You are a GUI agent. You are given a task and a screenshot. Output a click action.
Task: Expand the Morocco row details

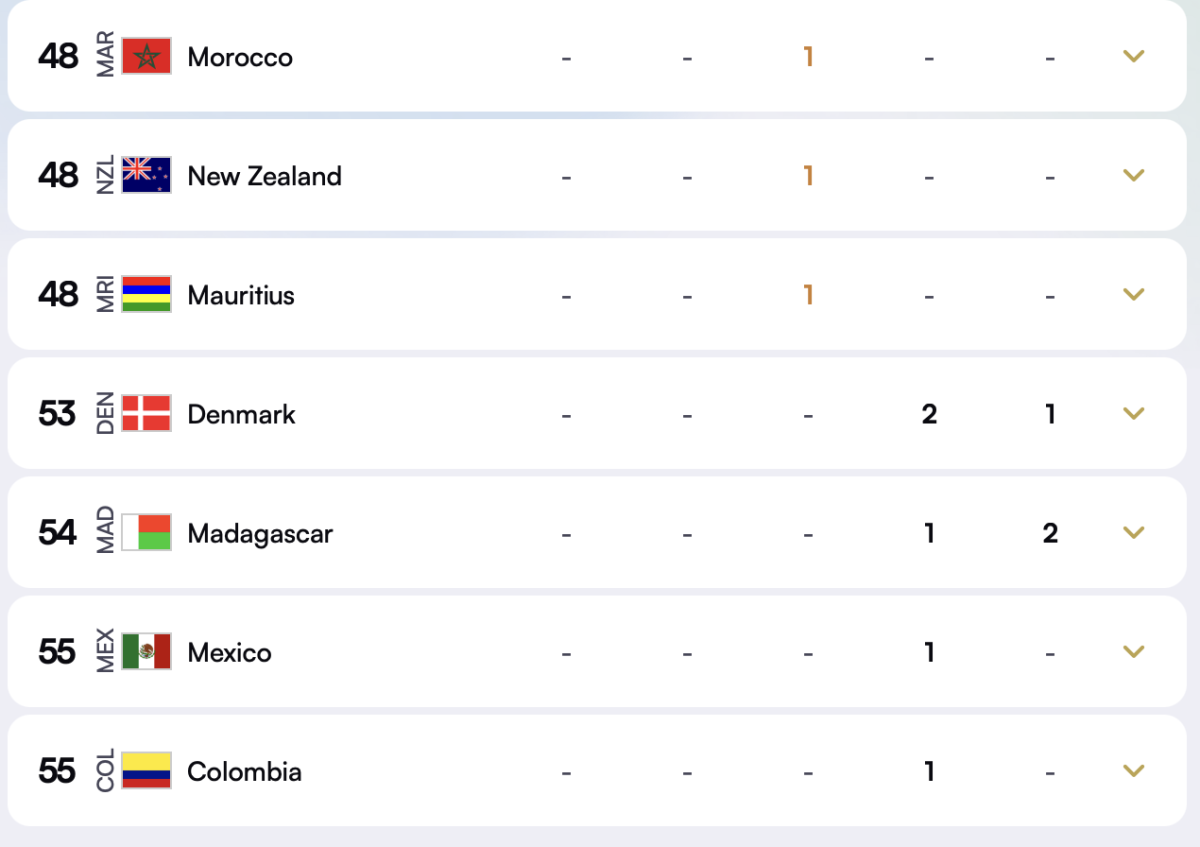(x=1133, y=57)
